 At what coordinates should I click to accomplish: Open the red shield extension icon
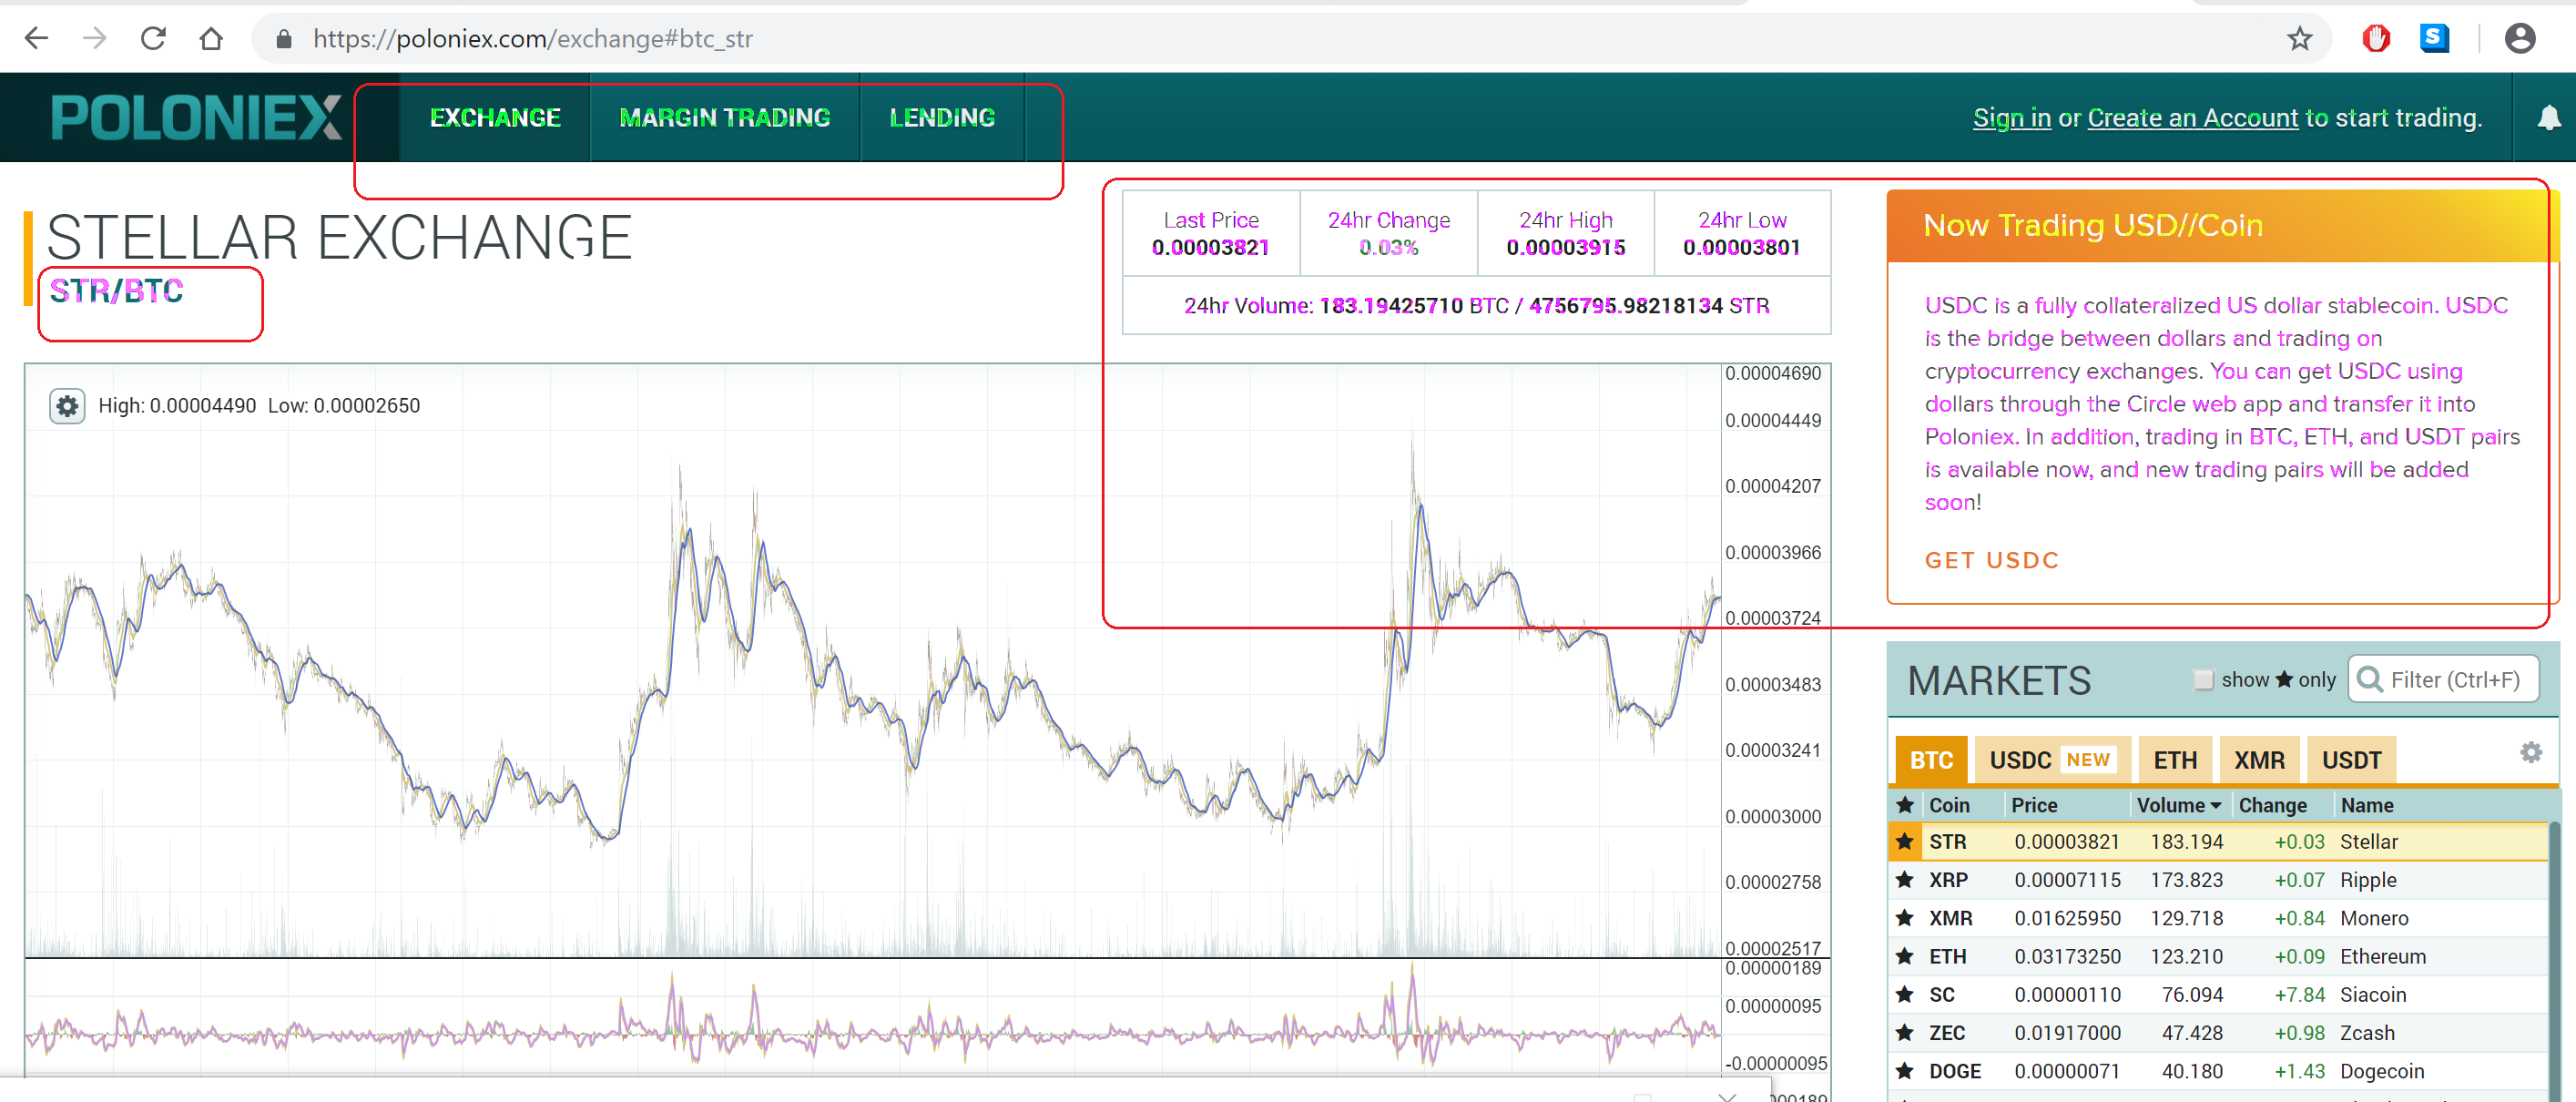[x=2375, y=38]
